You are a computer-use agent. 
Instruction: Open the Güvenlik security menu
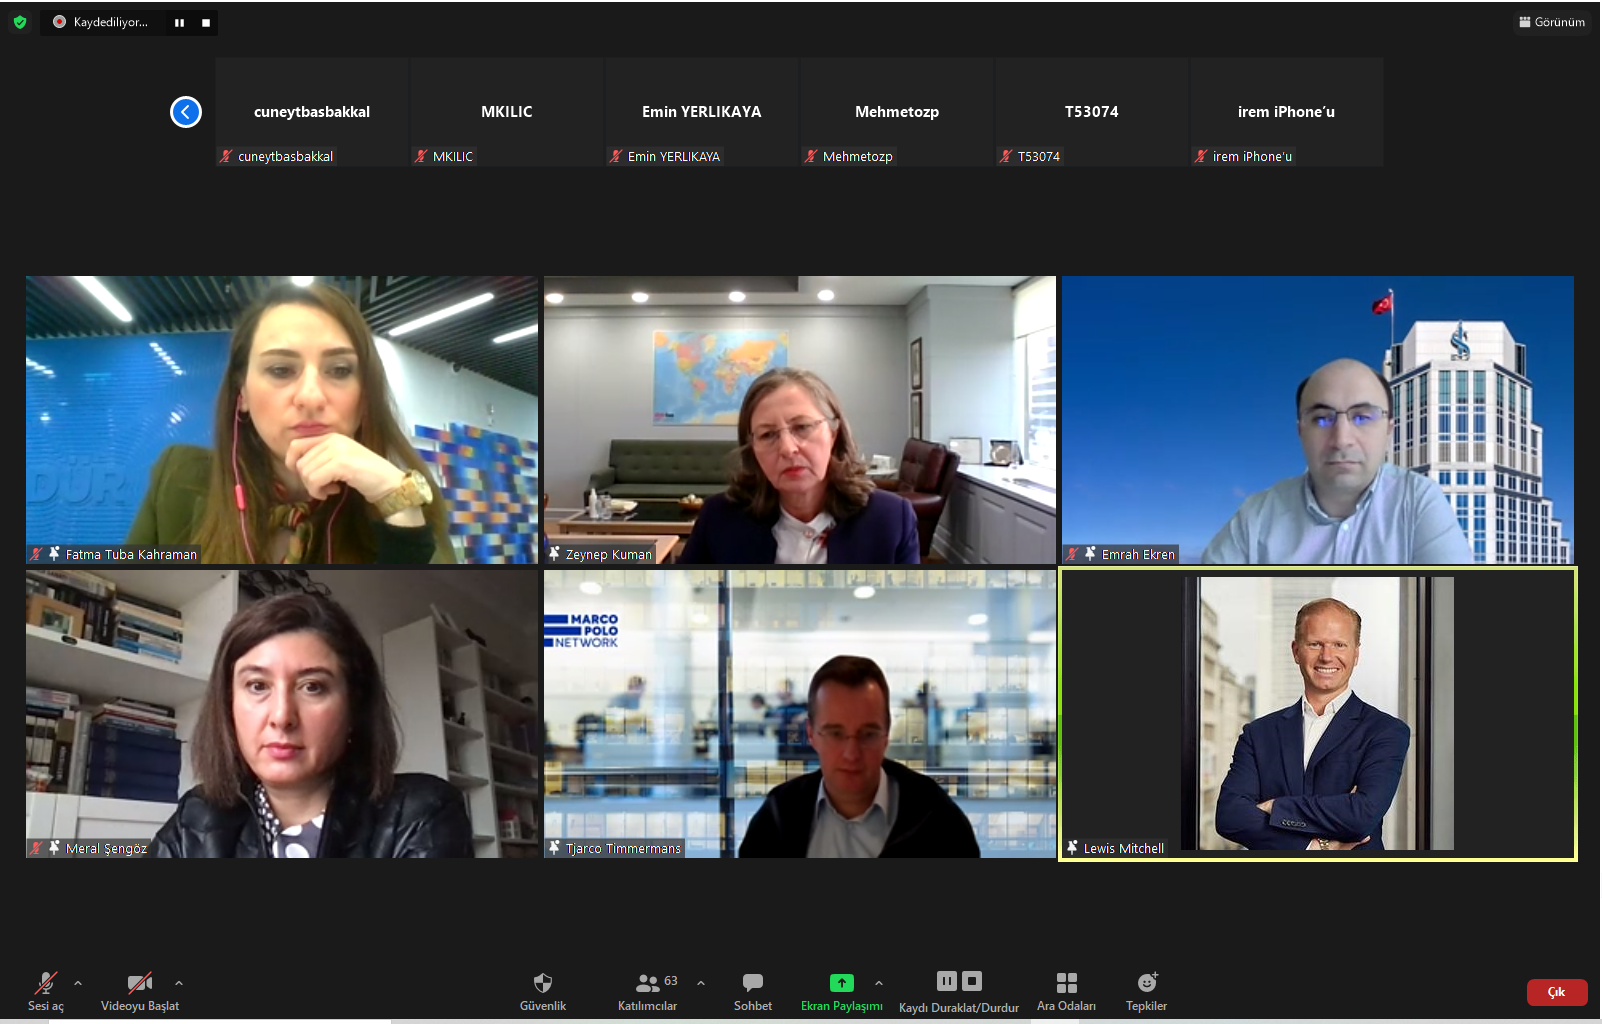[543, 991]
